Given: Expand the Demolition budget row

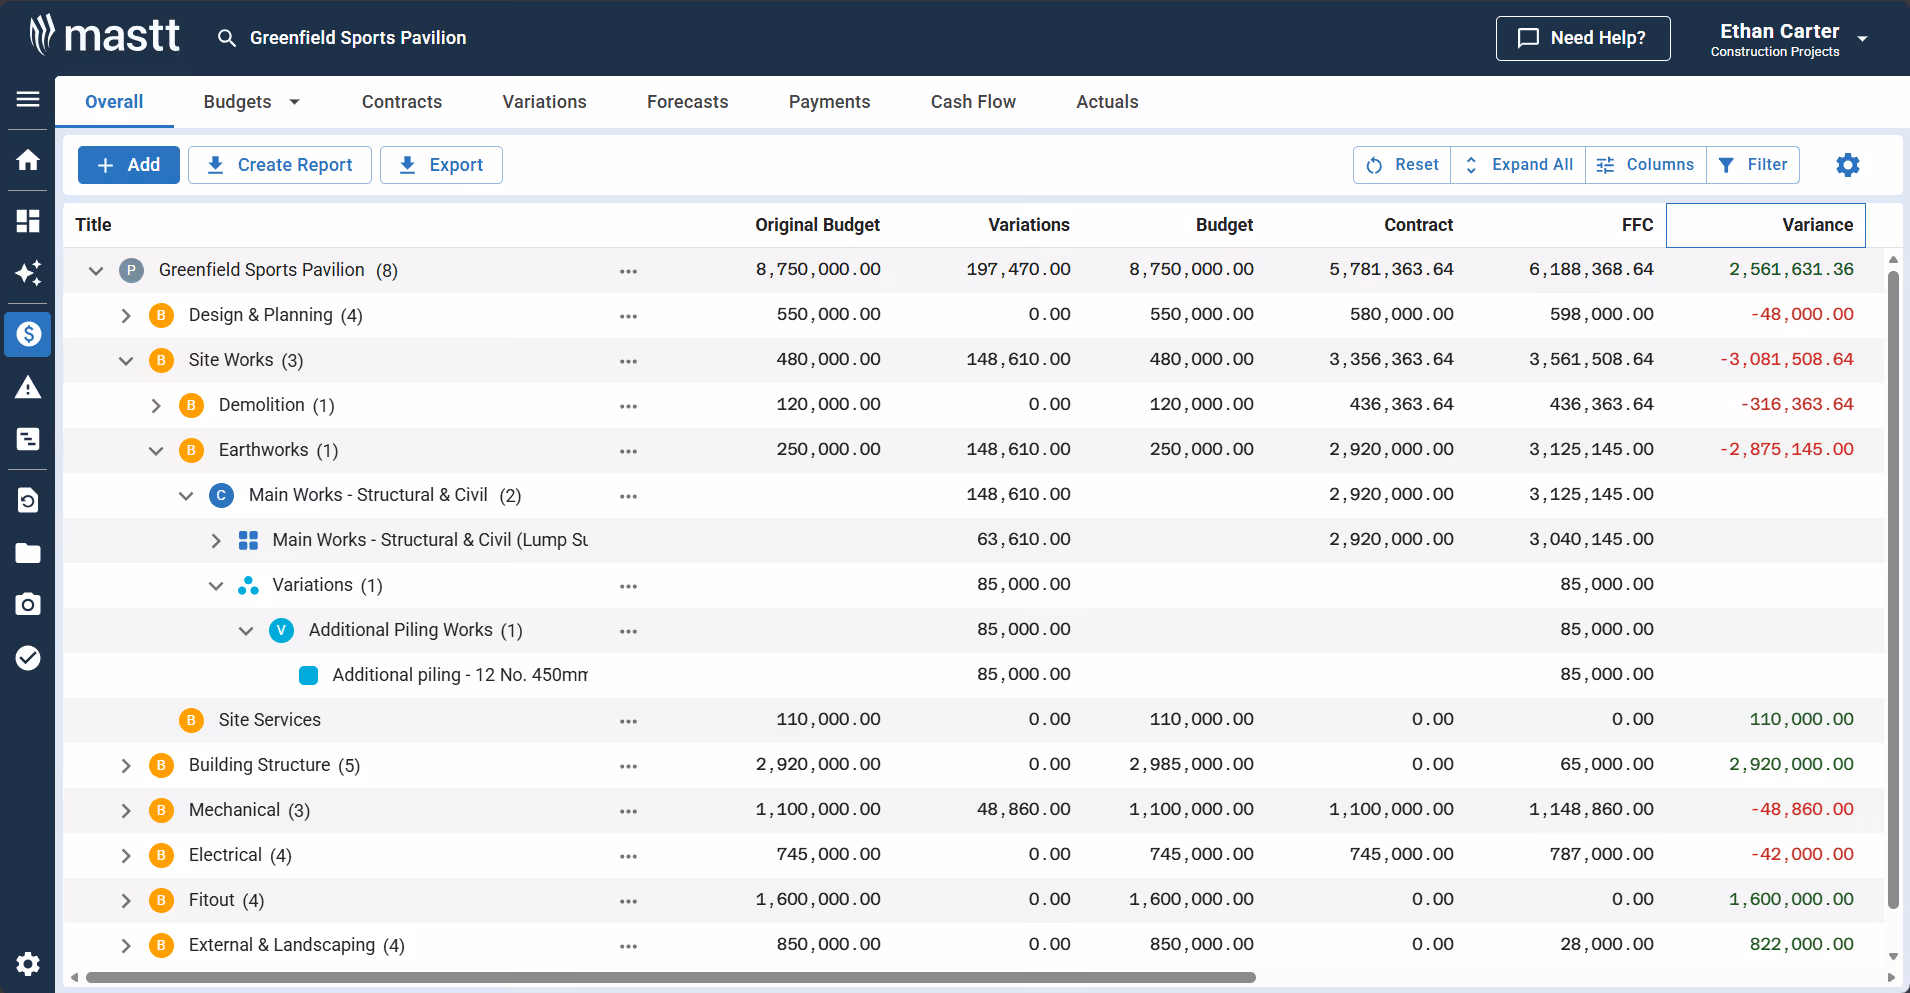Looking at the screenshot, I should 156,405.
